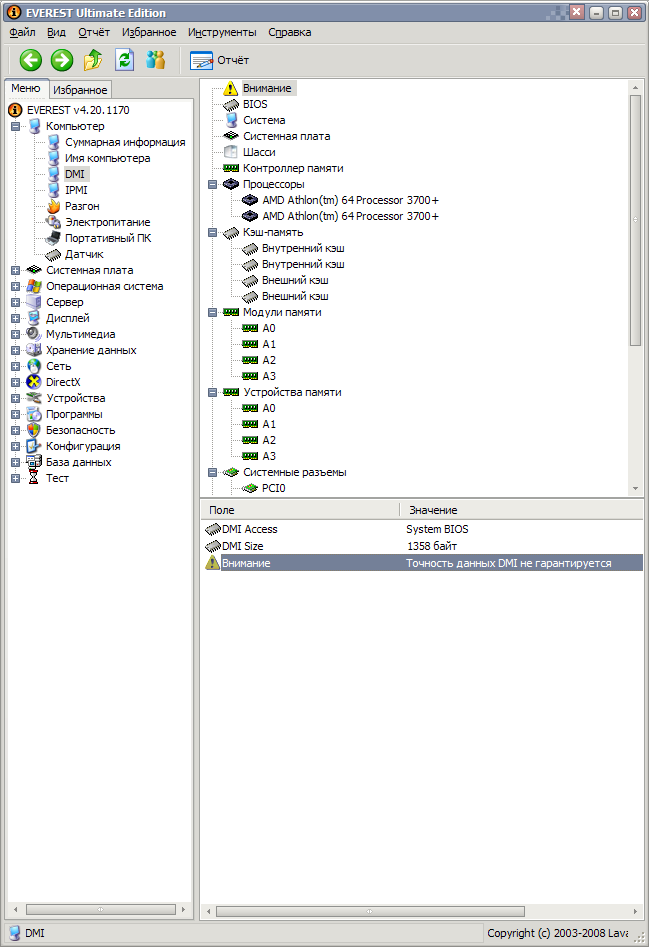Click the EVEREST v4.20.1170 root icon
This screenshot has width=649, height=947.
15,110
